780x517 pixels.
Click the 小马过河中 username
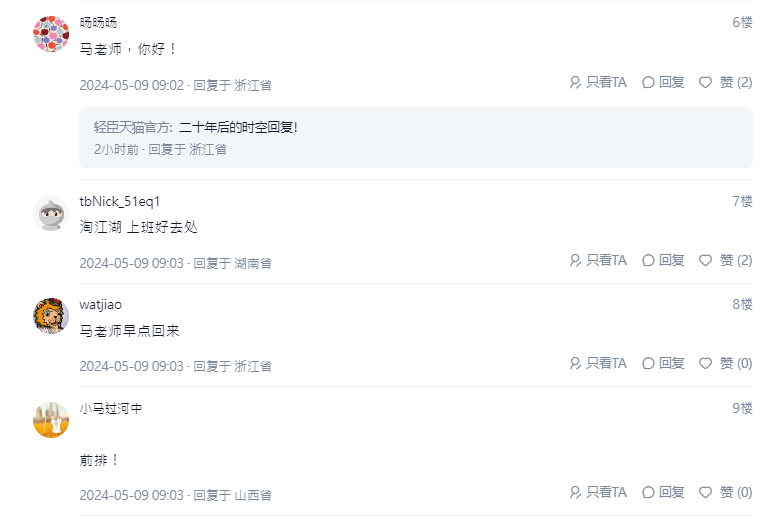click(x=111, y=408)
